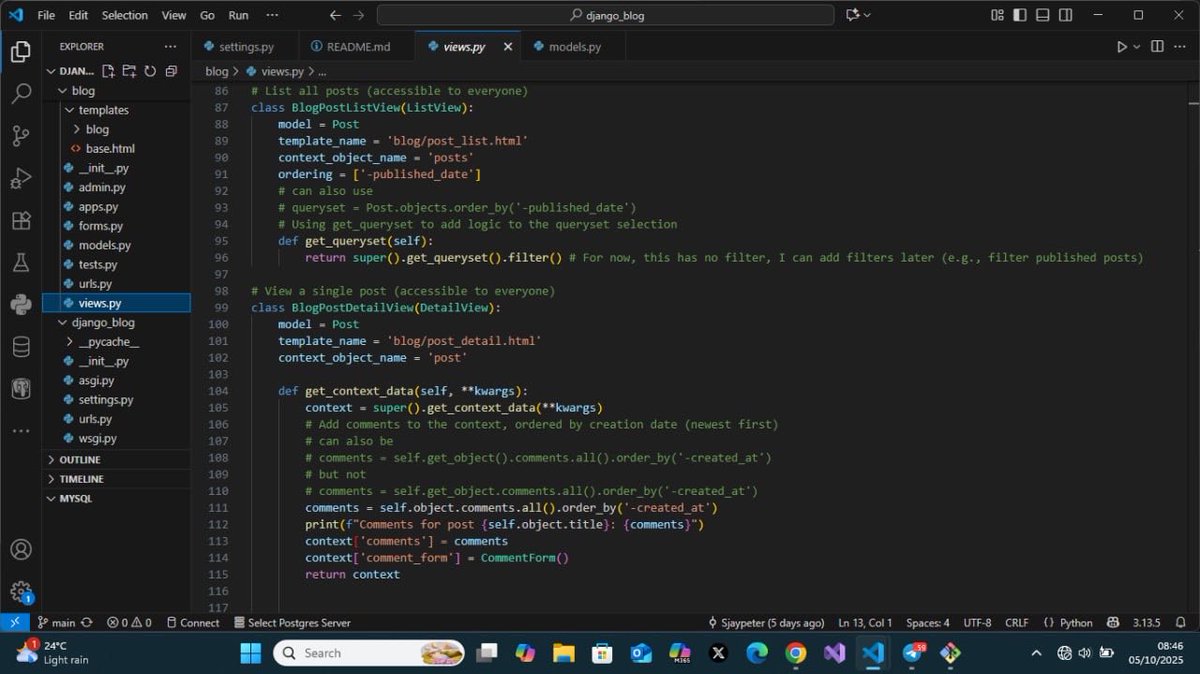Click errors and warnings count in status bar
This screenshot has height=674, width=1200.
129,622
